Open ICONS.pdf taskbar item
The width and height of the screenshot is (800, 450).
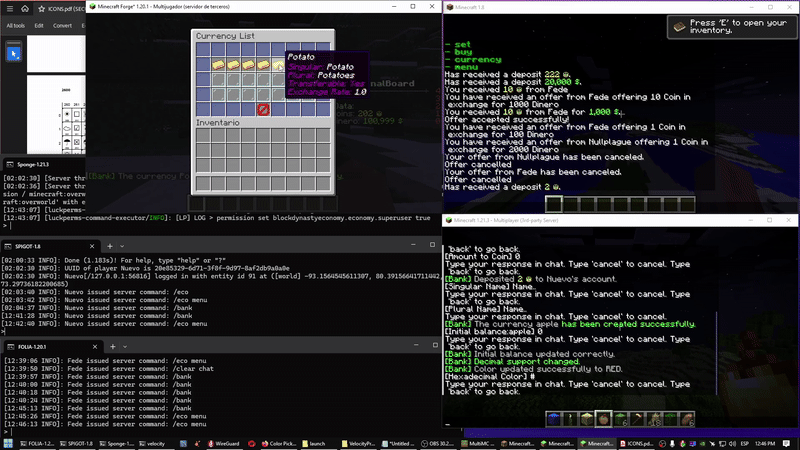tap(636, 443)
